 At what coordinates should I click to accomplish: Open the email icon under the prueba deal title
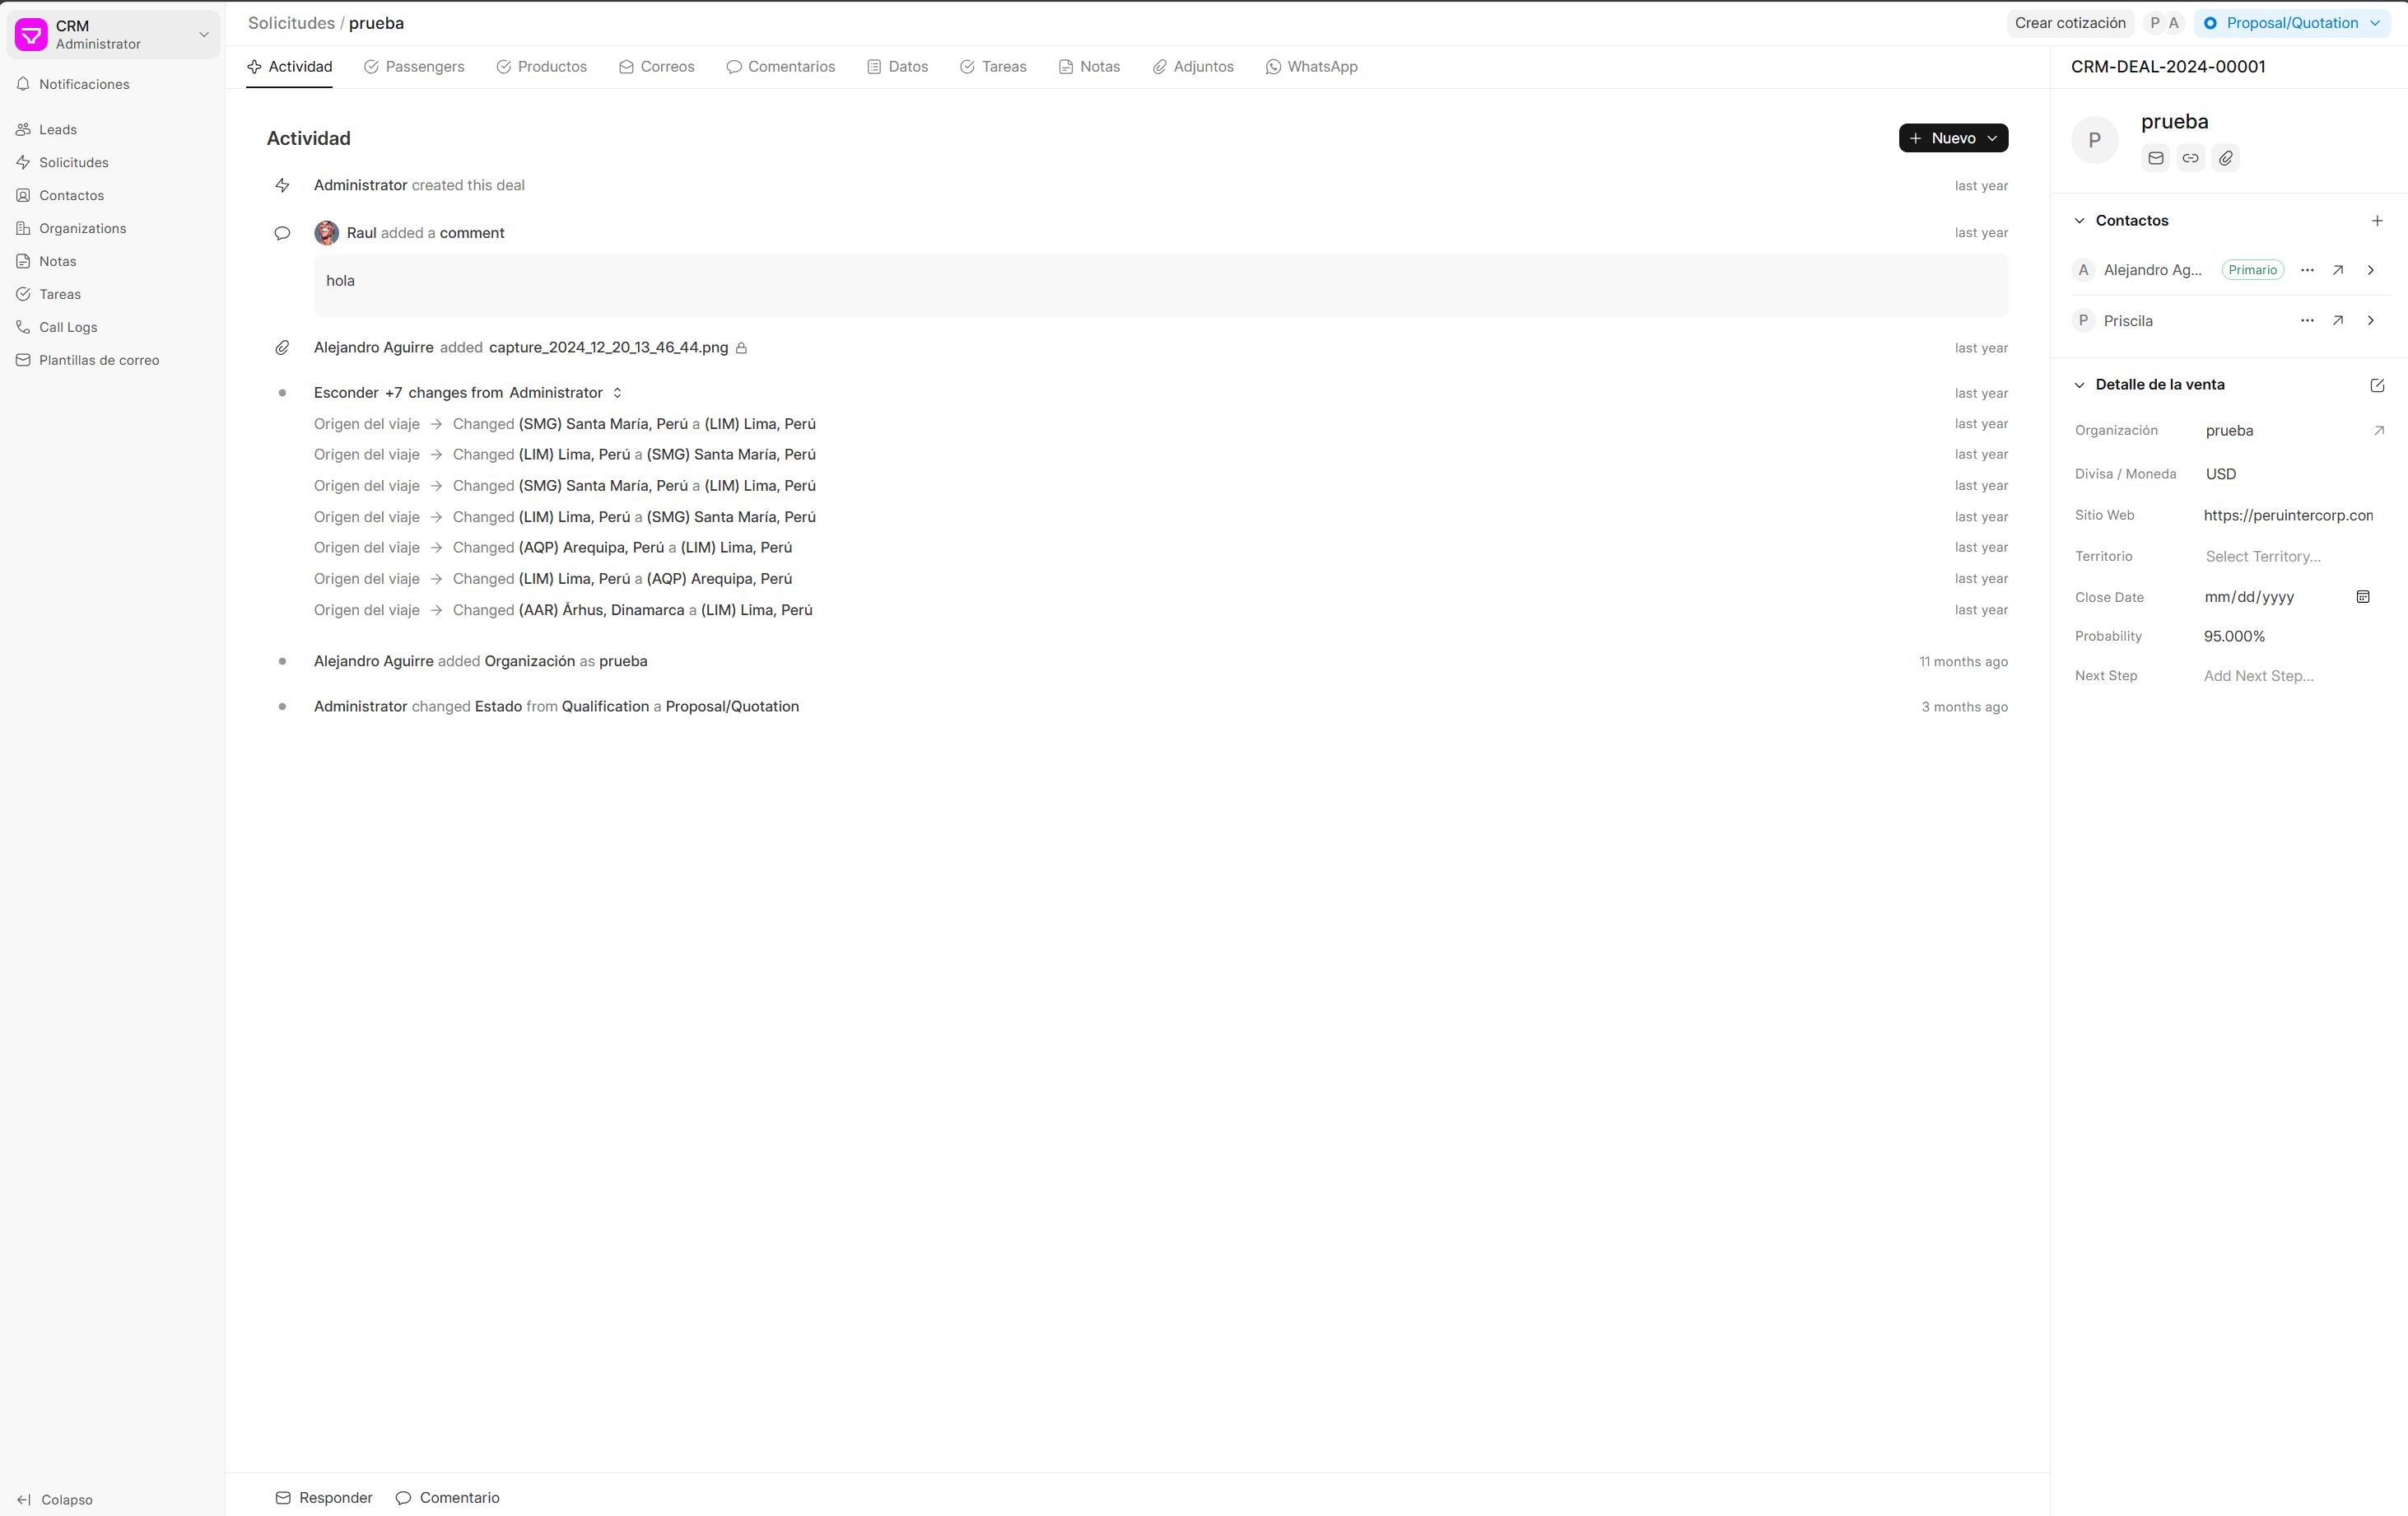tap(2155, 157)
